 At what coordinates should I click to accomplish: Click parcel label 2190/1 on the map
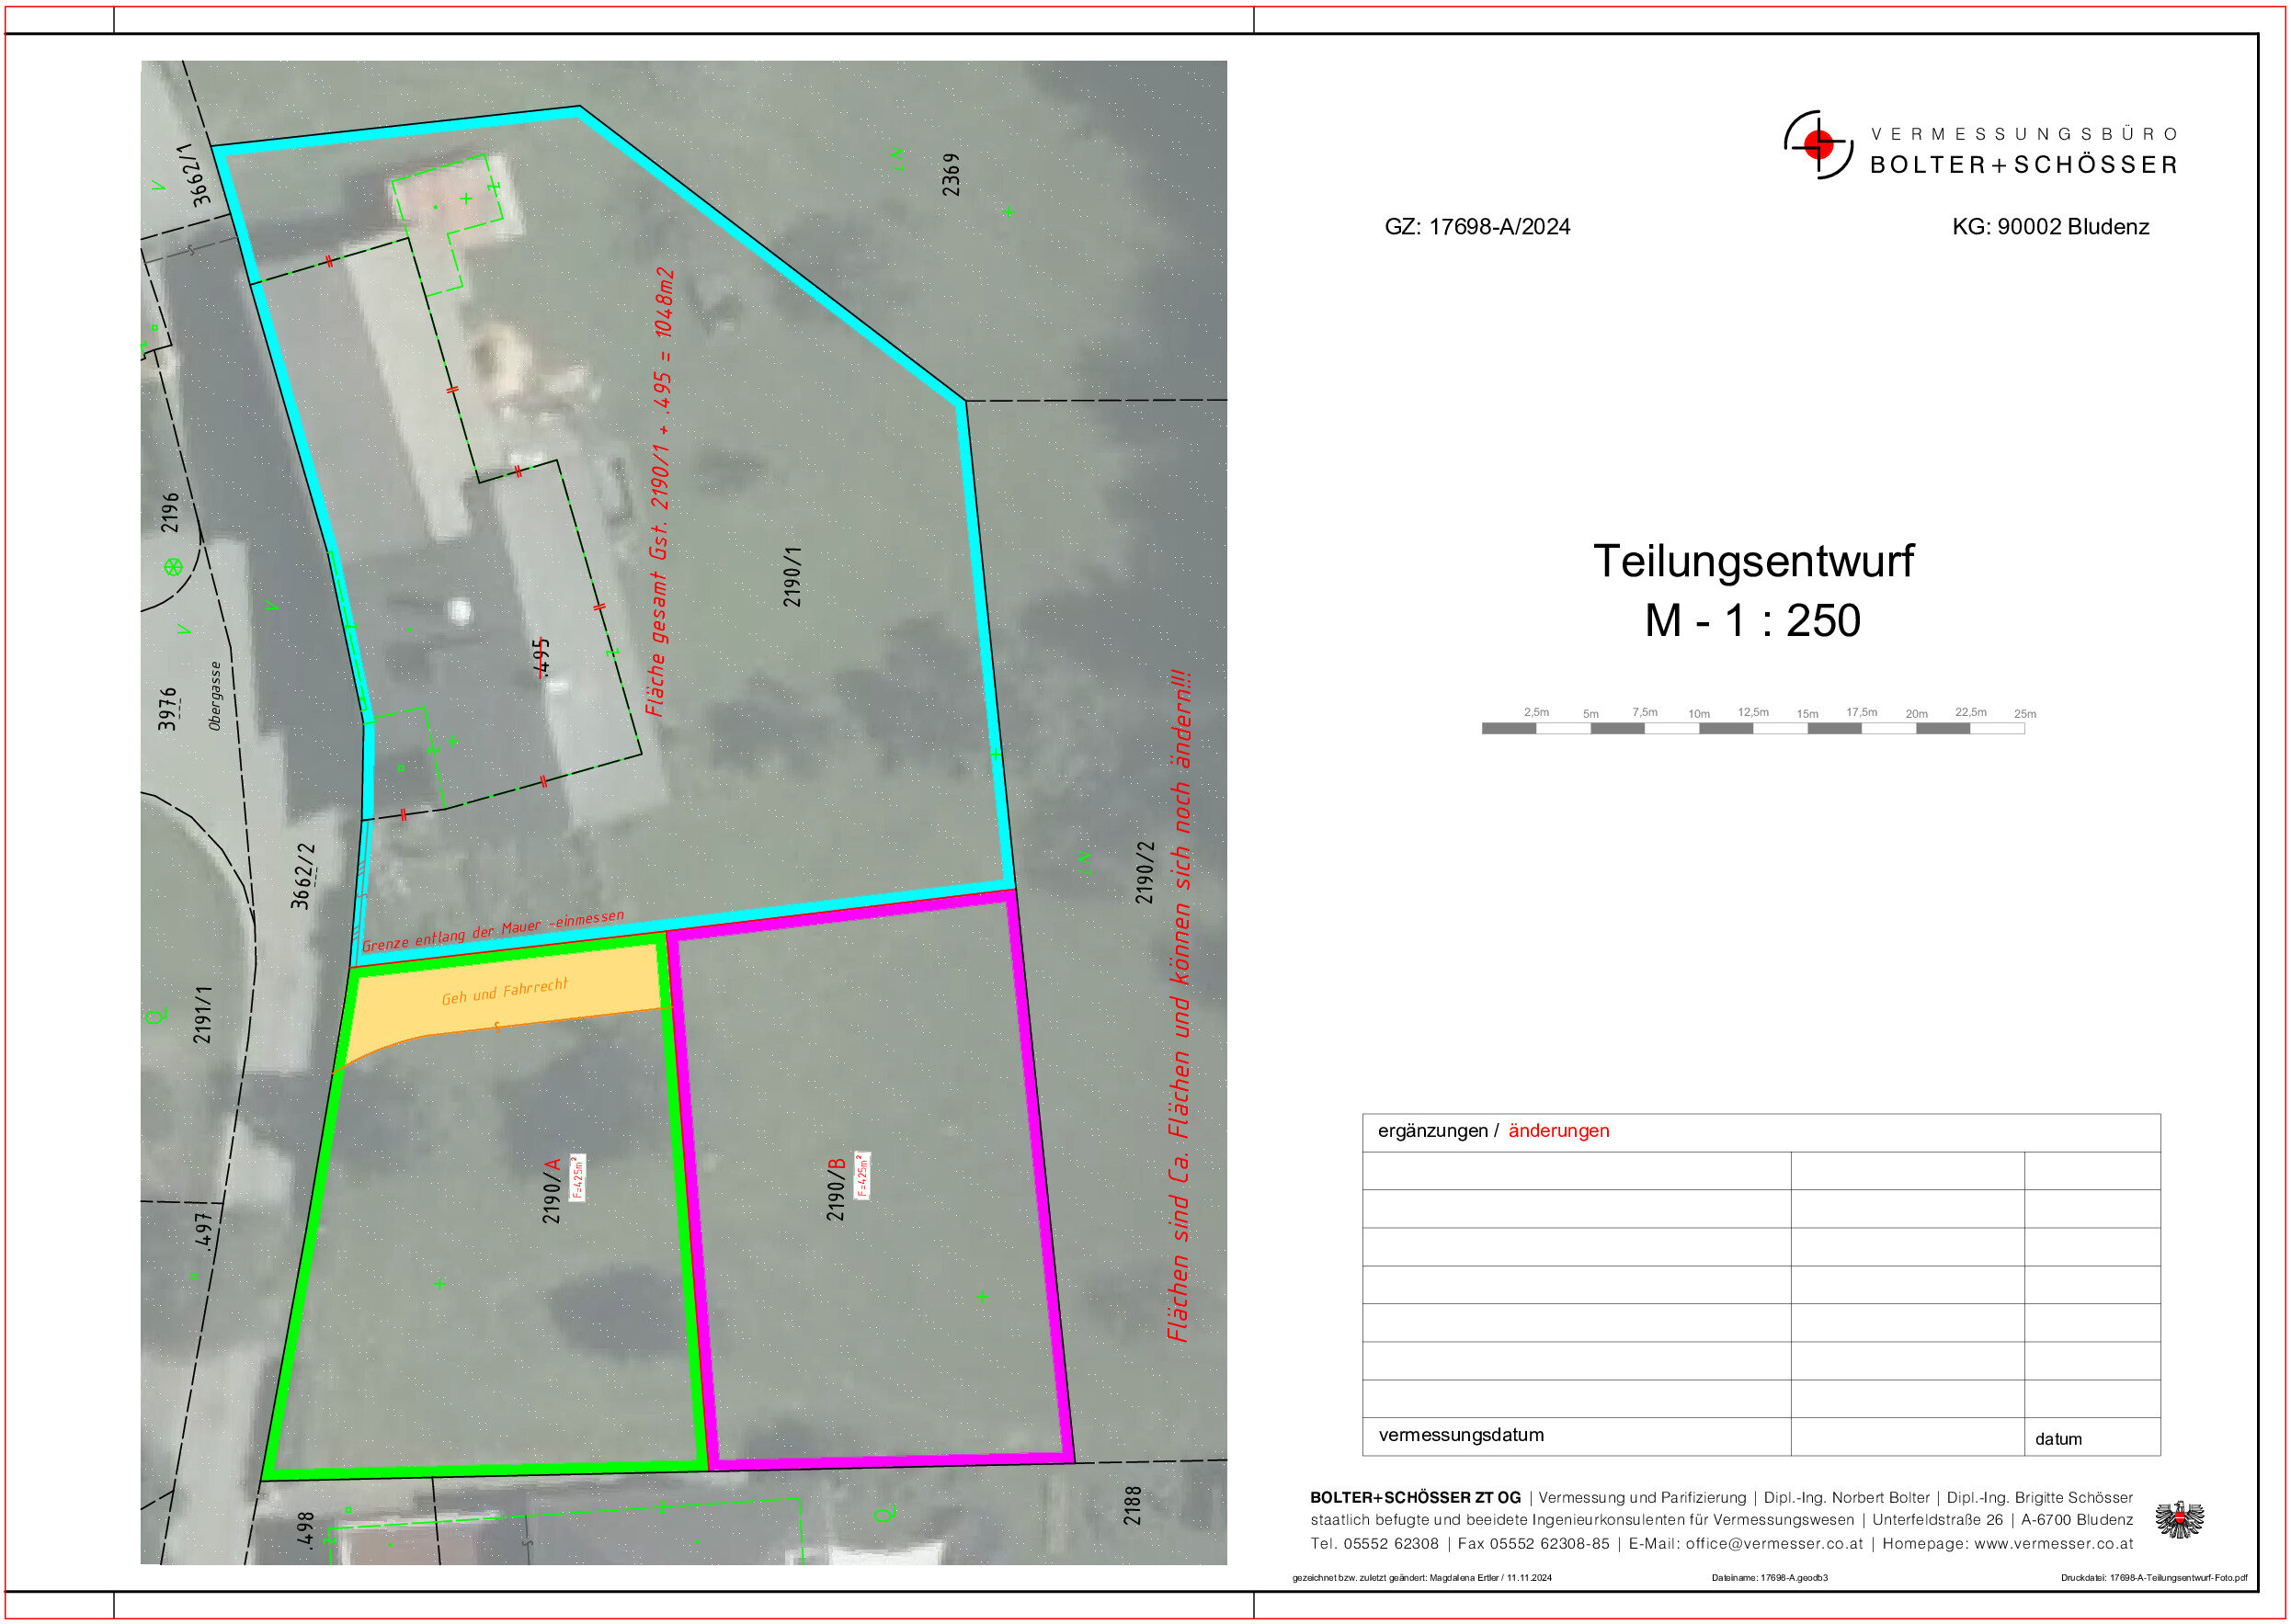(792, 577)
